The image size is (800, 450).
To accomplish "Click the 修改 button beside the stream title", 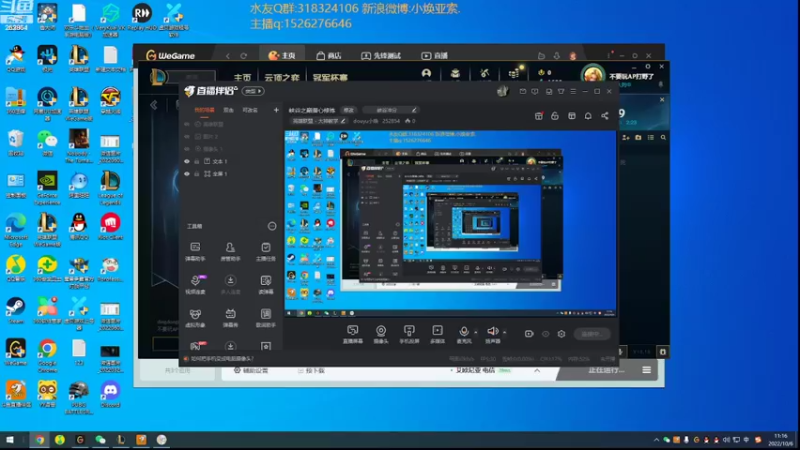I will [348, 110].
